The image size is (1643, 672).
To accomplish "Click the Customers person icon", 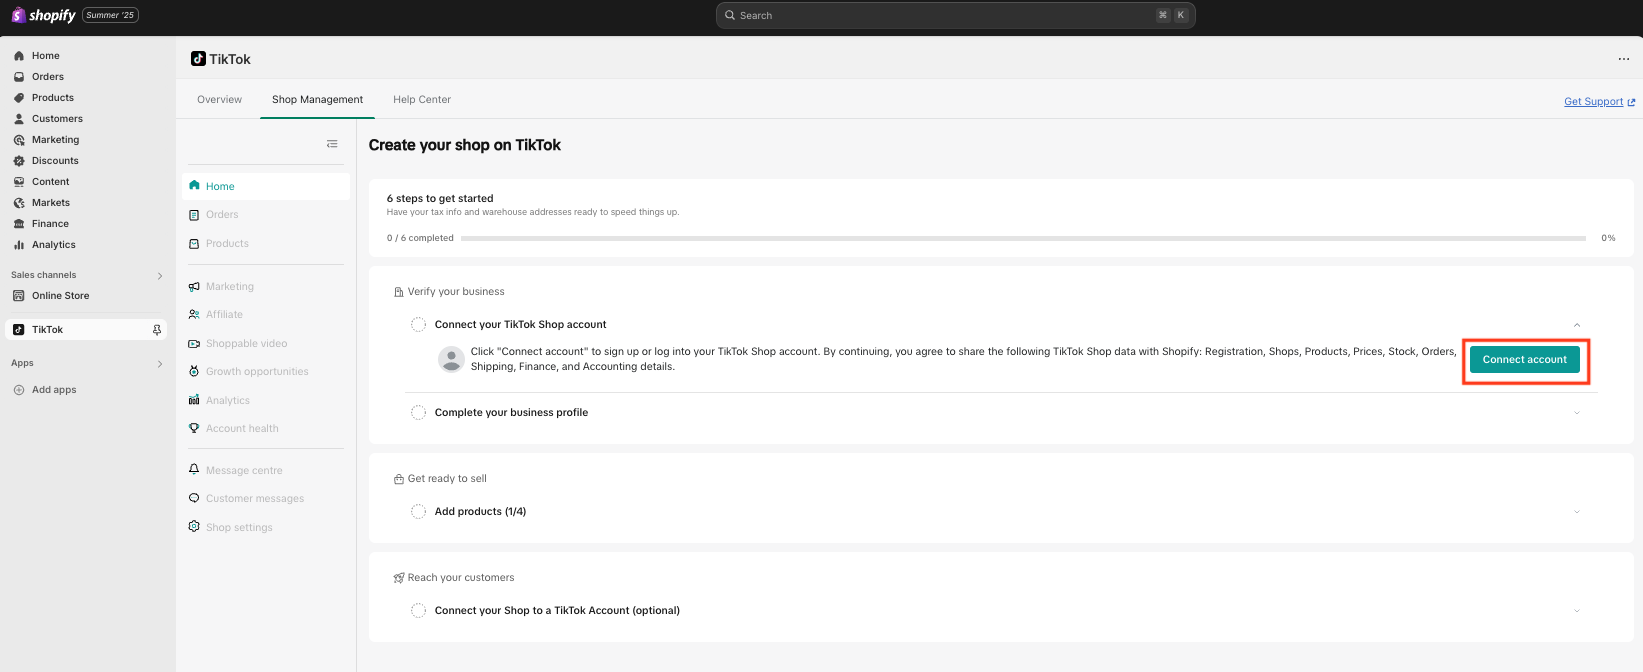I will click(19, 119).
